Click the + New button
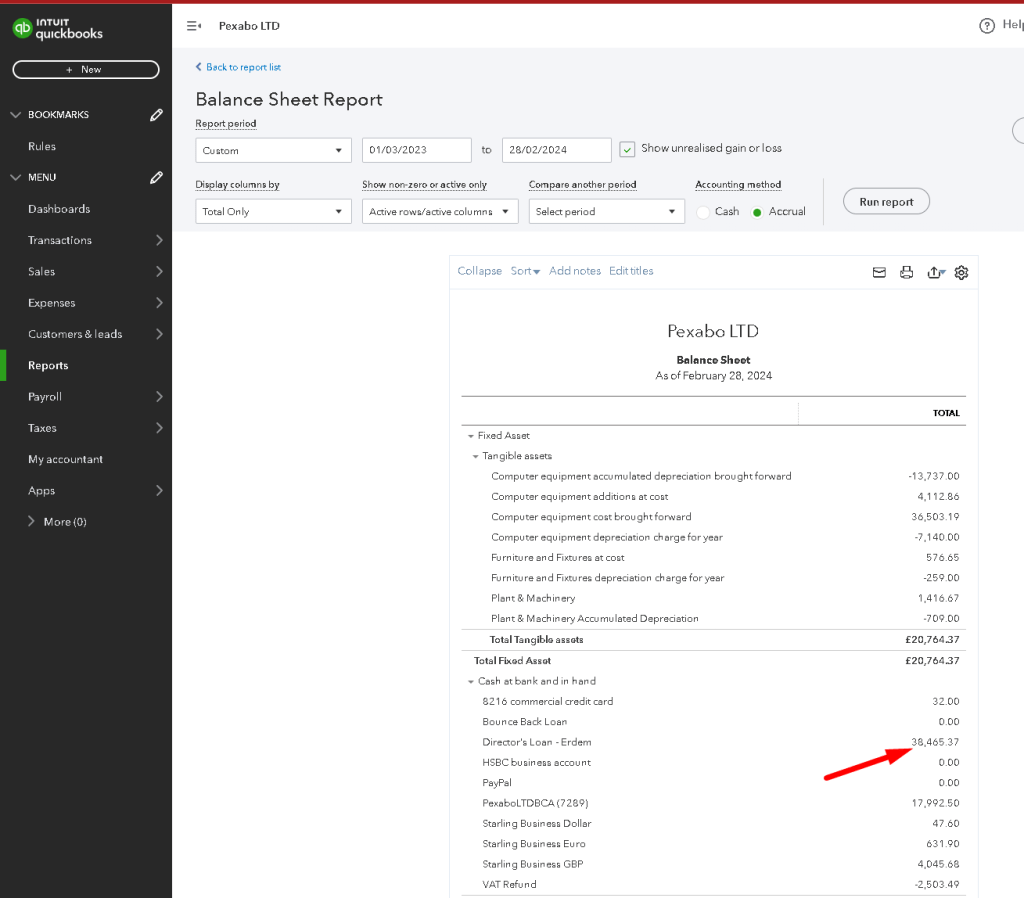 [x=86, y=70]
